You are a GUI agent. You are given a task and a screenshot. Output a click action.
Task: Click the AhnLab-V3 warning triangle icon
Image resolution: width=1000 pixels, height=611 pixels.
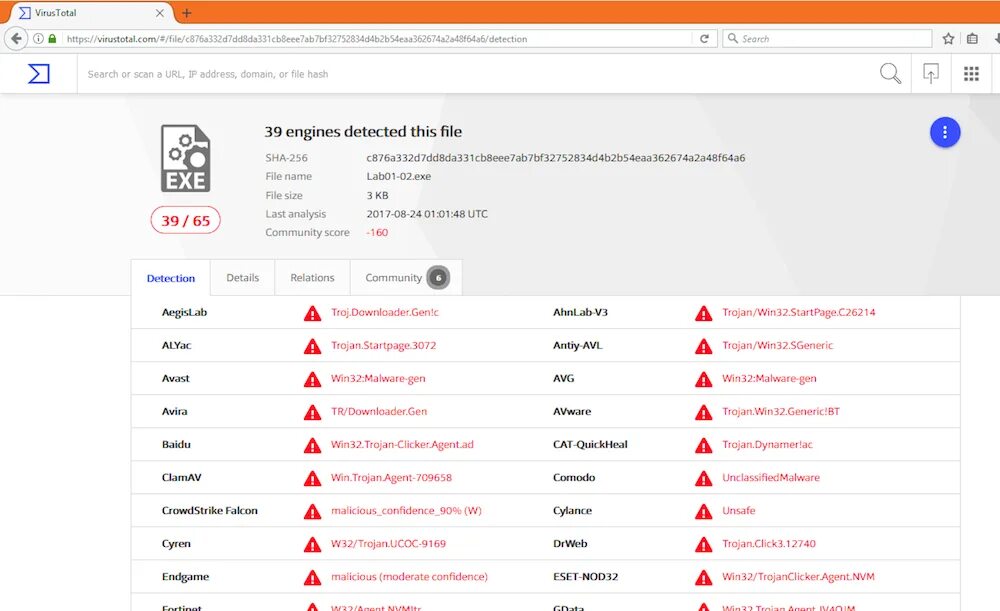[703, 313]
